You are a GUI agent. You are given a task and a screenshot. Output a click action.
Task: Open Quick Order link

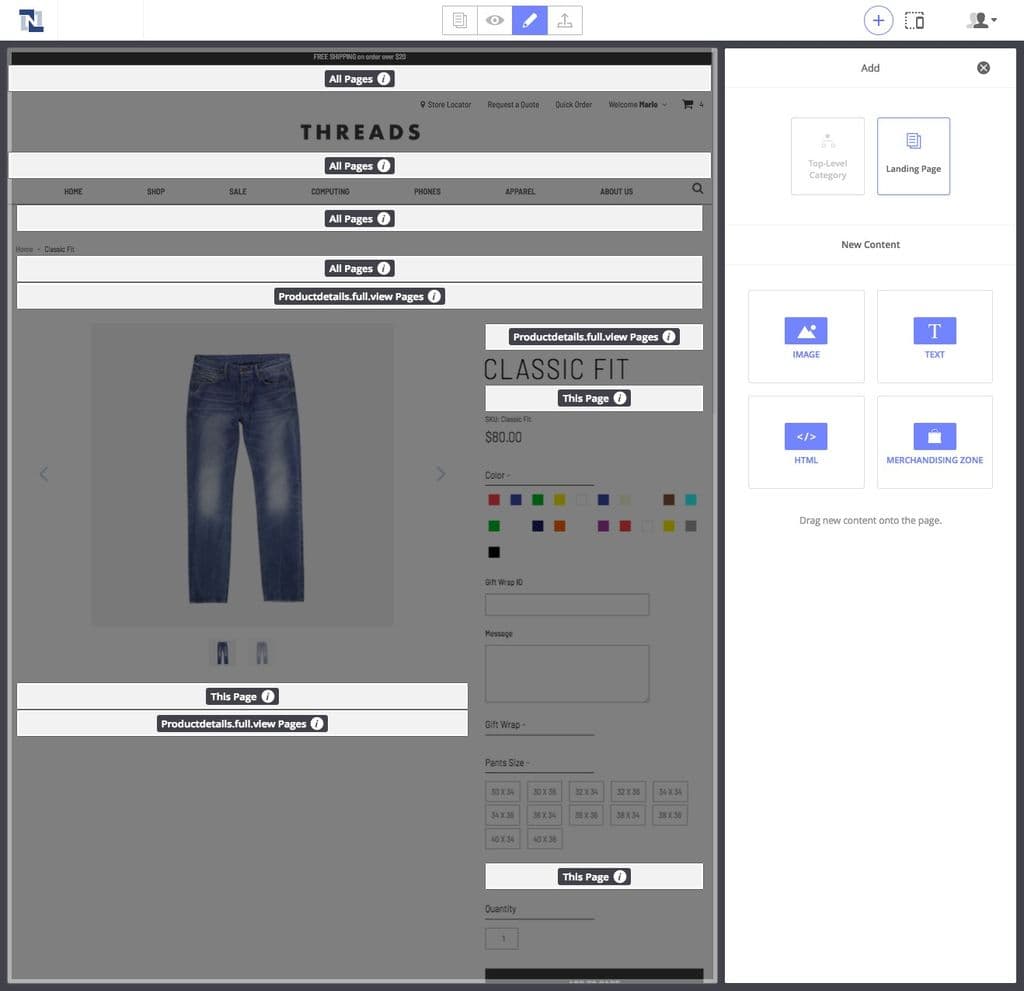point(573,105)
